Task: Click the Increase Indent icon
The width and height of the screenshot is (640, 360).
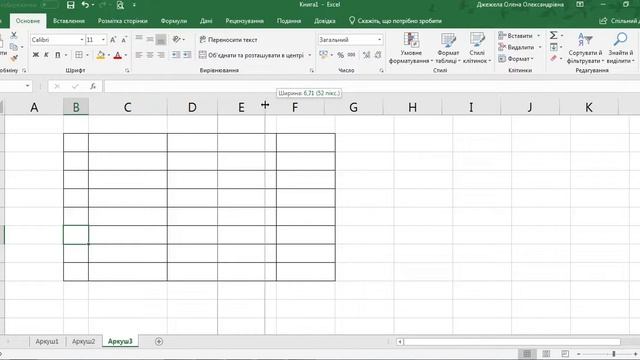Action: [x=187, y=55]
